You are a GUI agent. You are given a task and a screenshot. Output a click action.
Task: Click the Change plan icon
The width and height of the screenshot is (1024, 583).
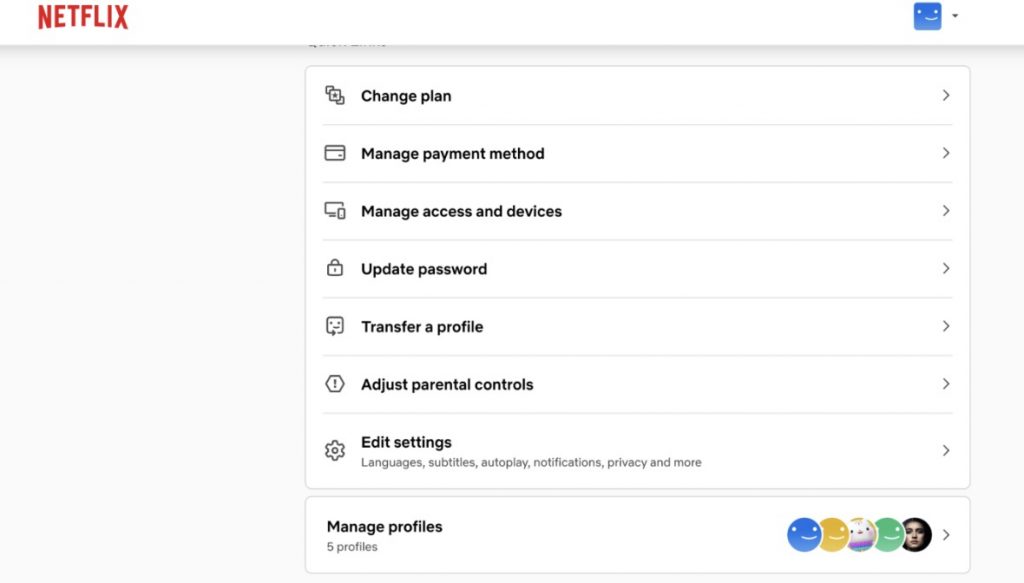tap(335, 95)
